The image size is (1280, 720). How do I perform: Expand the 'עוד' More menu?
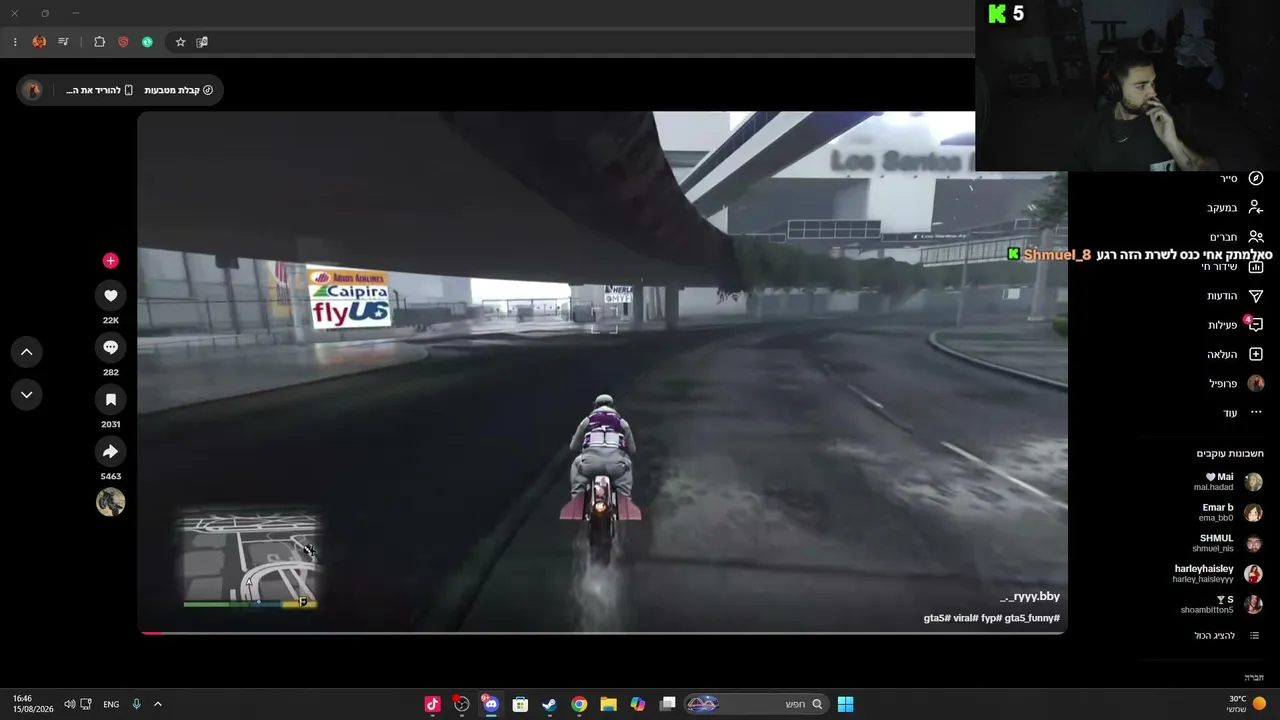click(1243, 413)
